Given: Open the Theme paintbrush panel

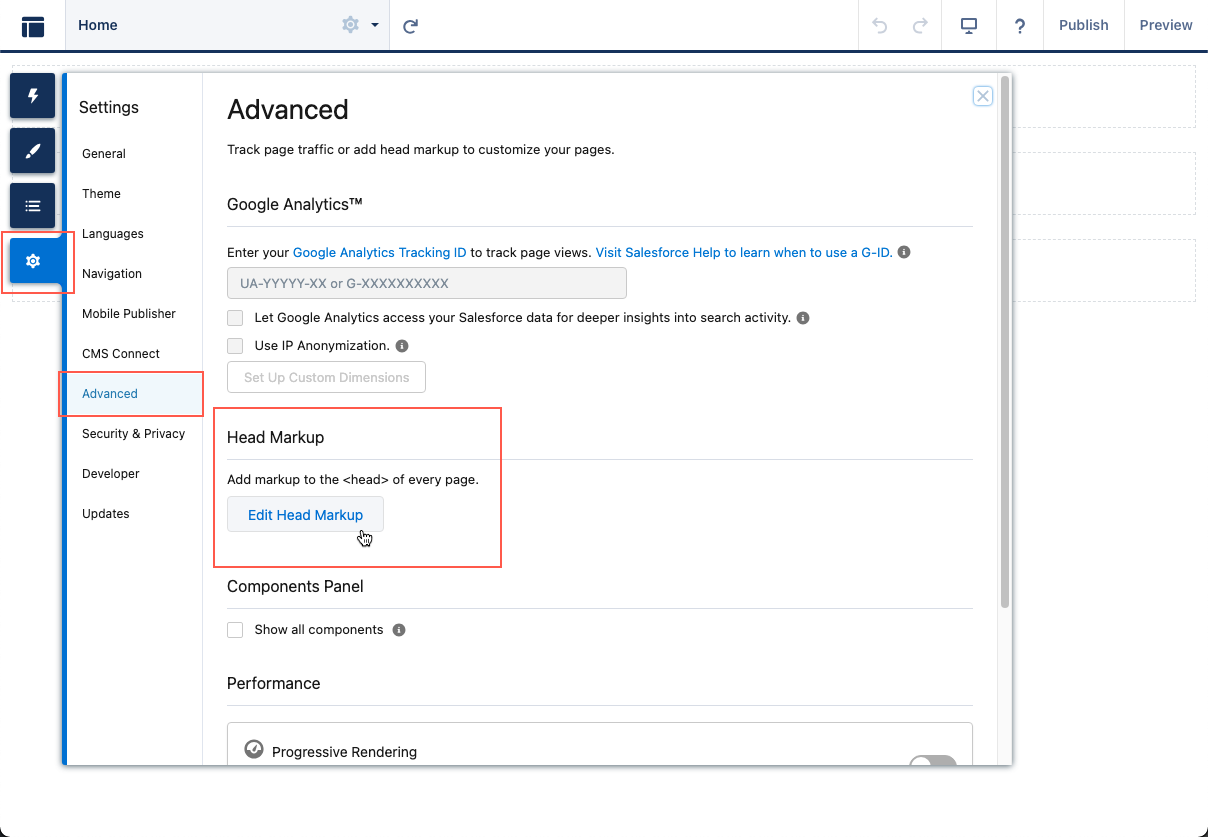Looking at the screenshot, I should pos(33,151).
